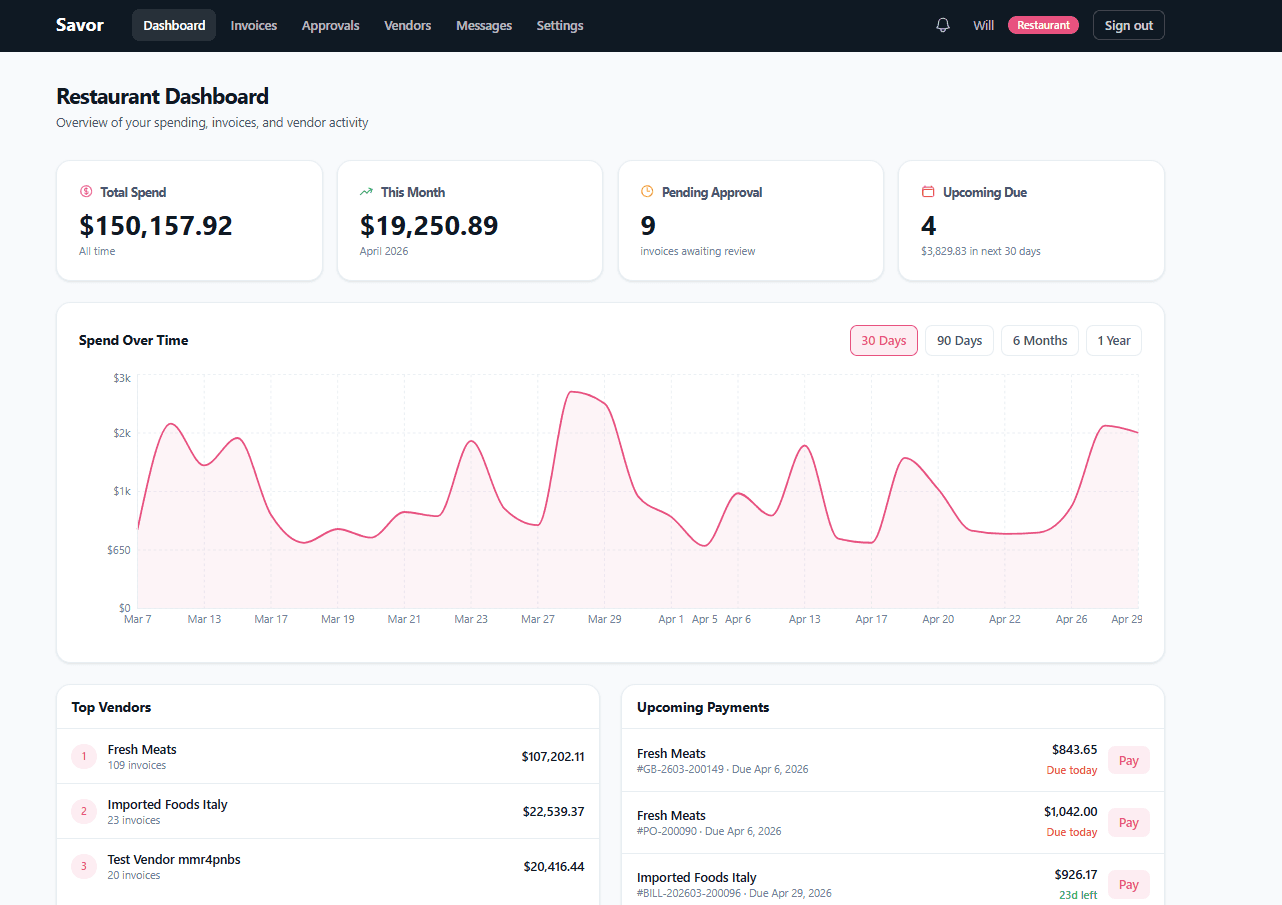Viewport: 1282px width, 905px height.
Task: Click the Sign out button
Action: (1128, 24)
